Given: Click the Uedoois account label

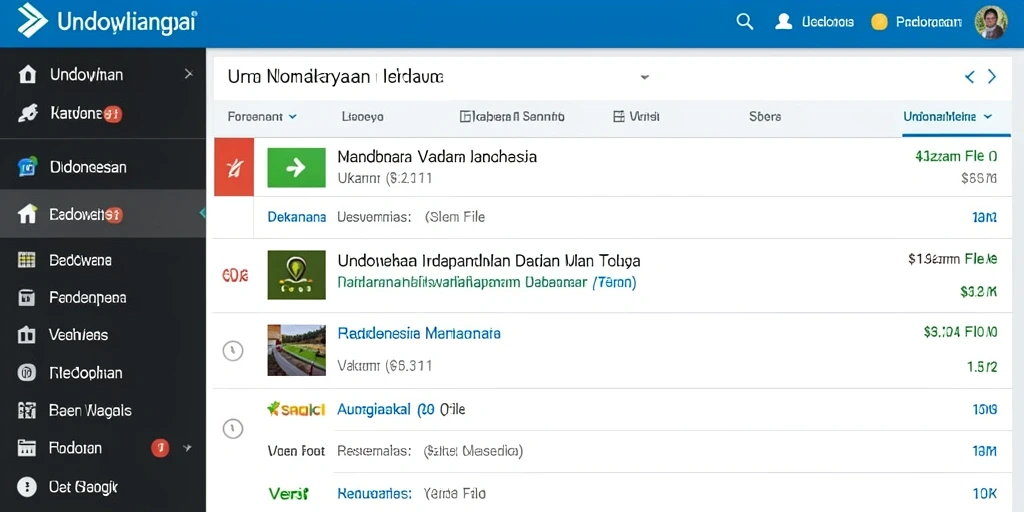Looking at the screenshot, I should [x=827, y=22].
